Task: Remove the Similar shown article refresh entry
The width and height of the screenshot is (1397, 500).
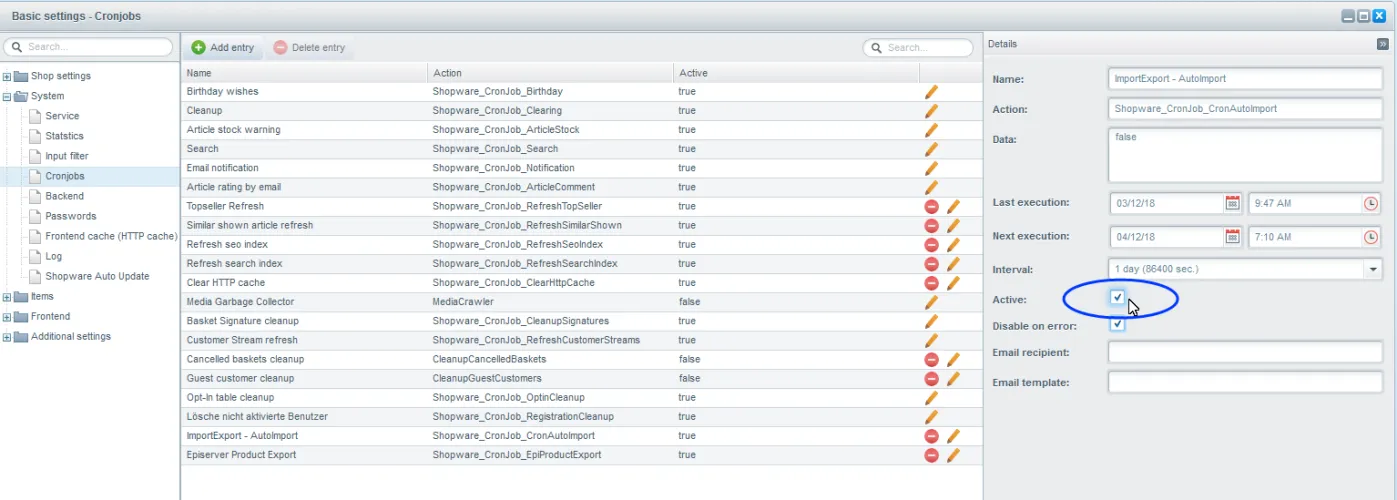Action: coord(931,225)
